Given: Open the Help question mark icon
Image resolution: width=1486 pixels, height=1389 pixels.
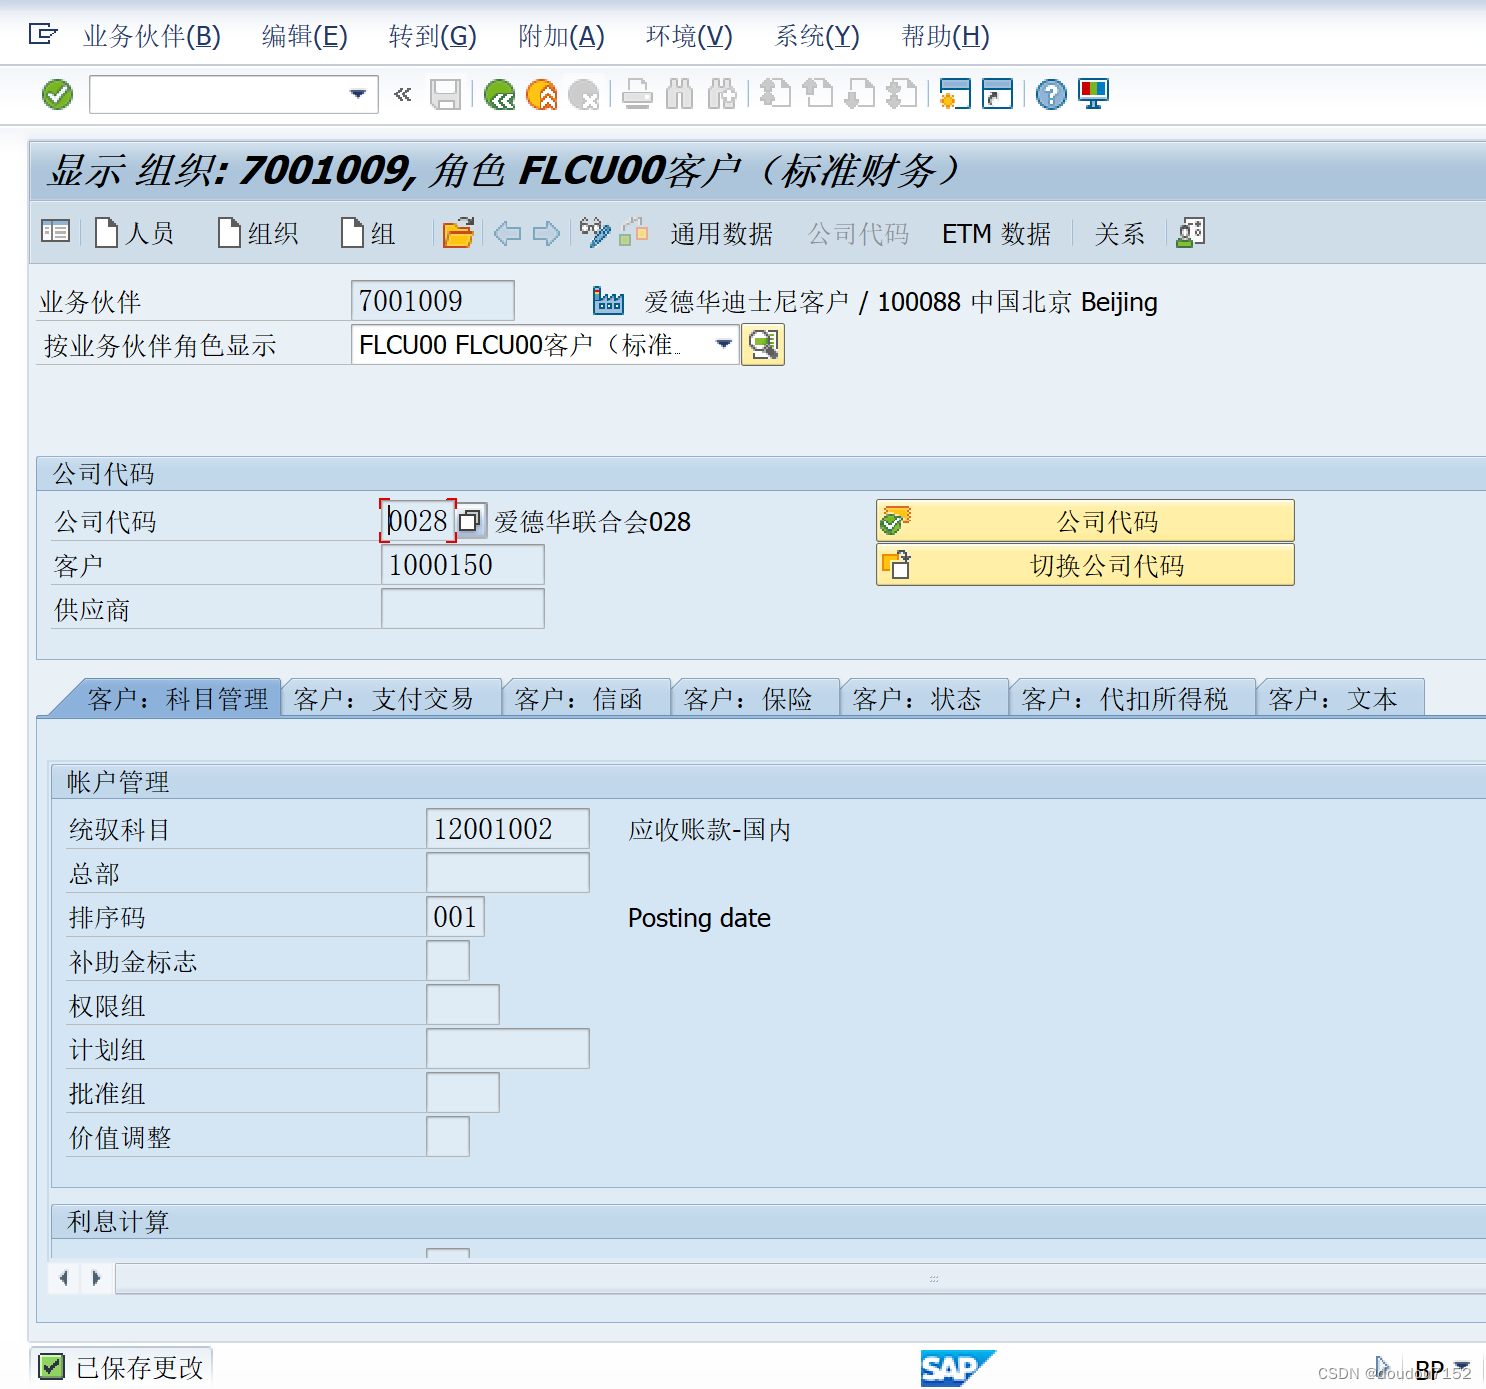Looking at the screenshot, I should coord(1051,95).
